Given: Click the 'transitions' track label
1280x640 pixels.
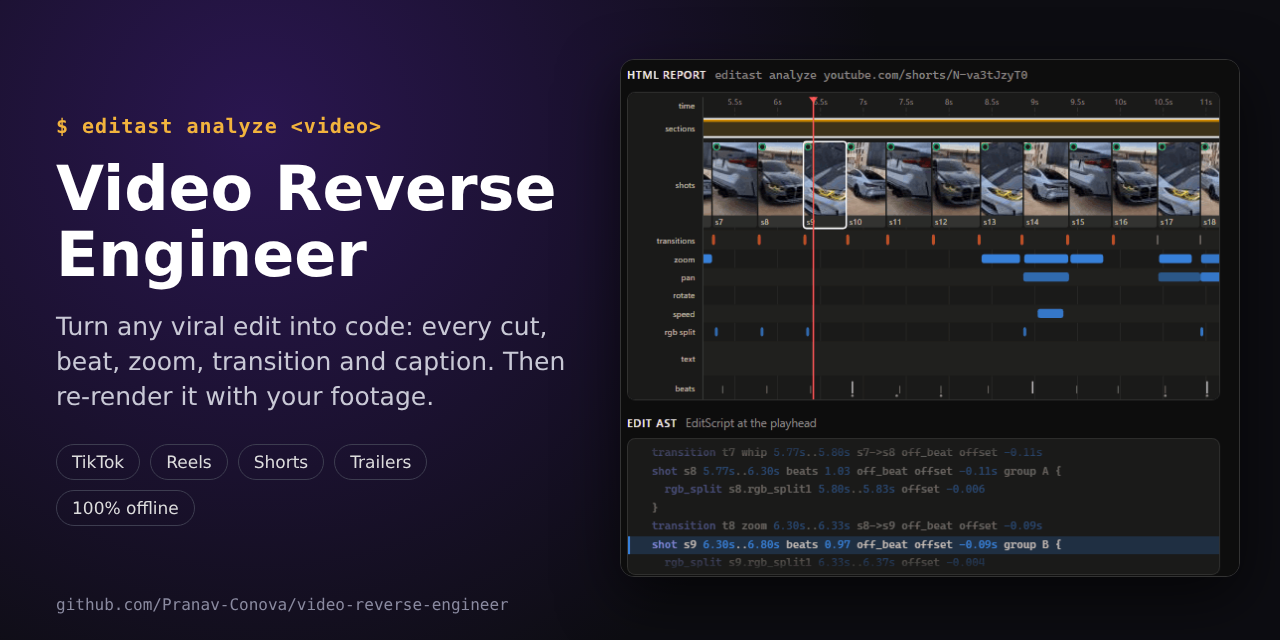Looking at the screenshot, I should [x=675, y=241].
